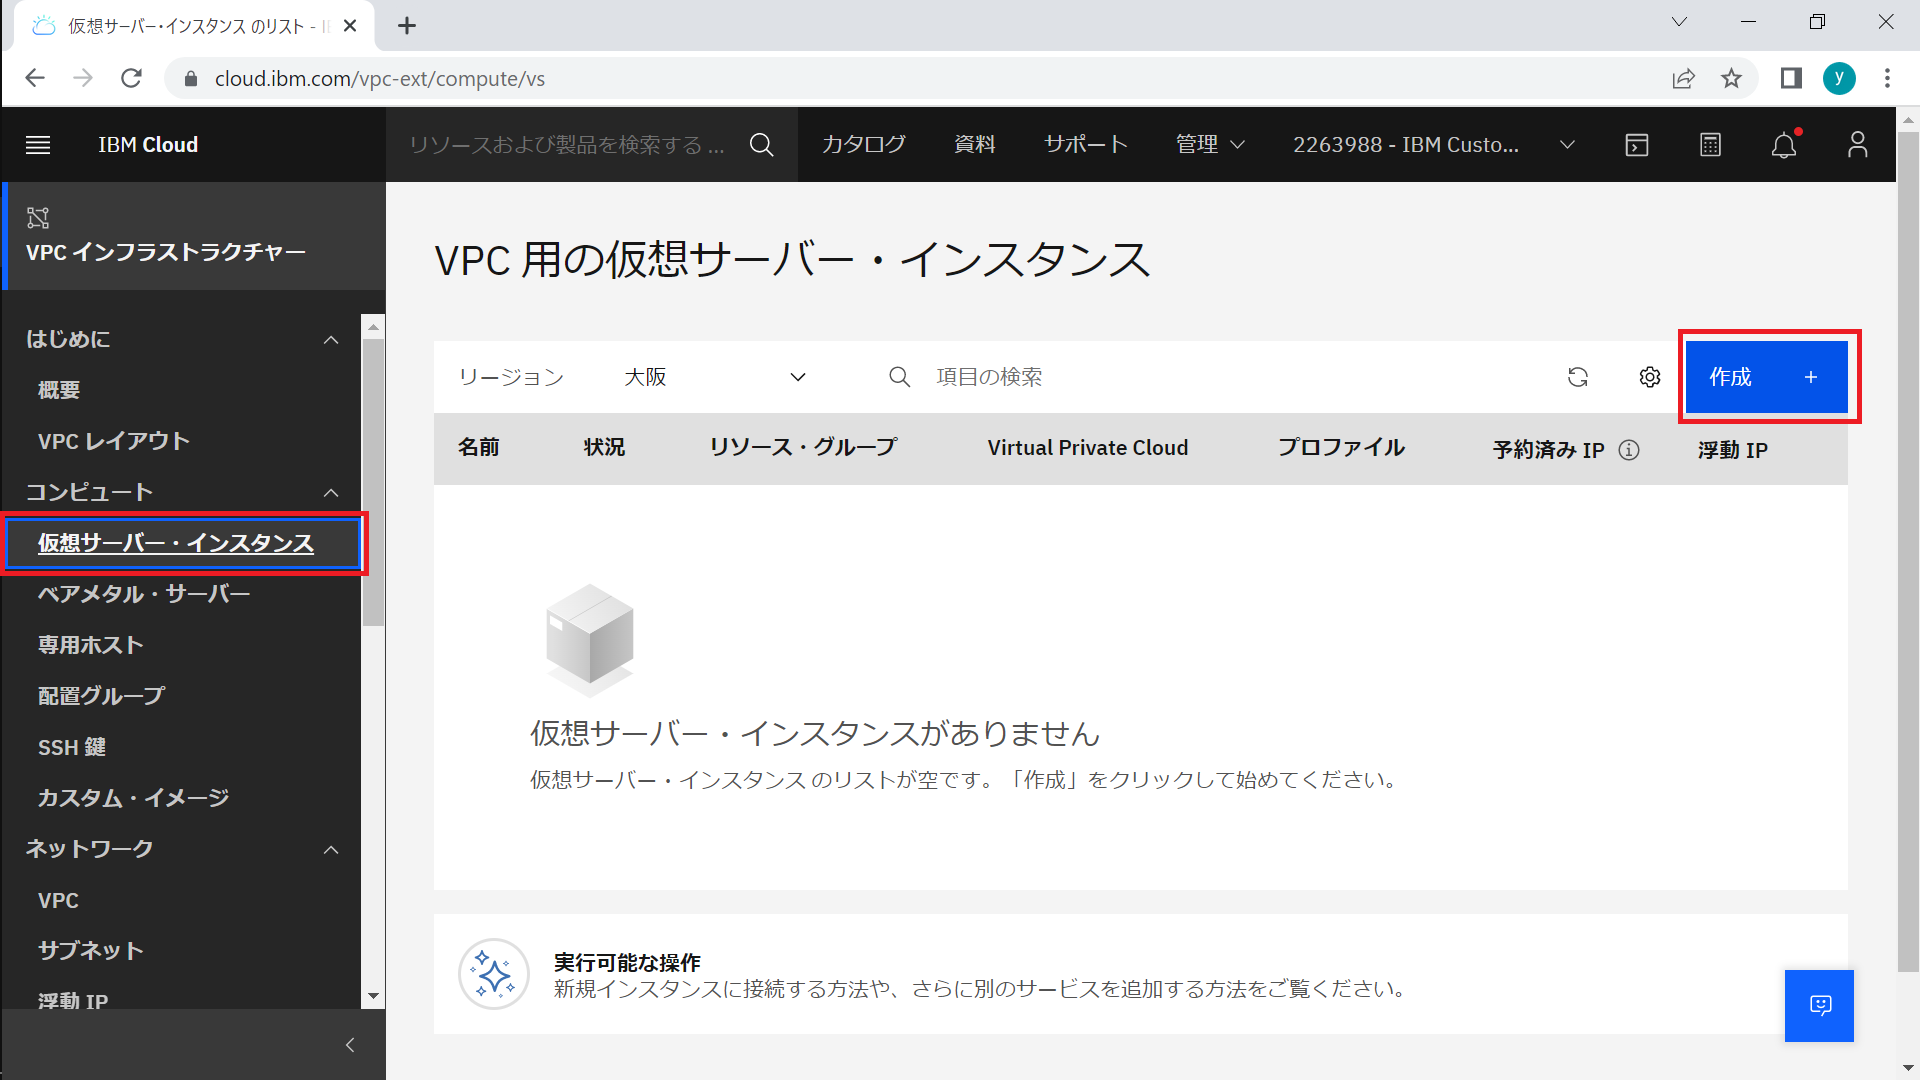Open the IBM Cloud hamburger navigation menu
This screenshot has width=1920, height=1080.
(x=38, y=145)
